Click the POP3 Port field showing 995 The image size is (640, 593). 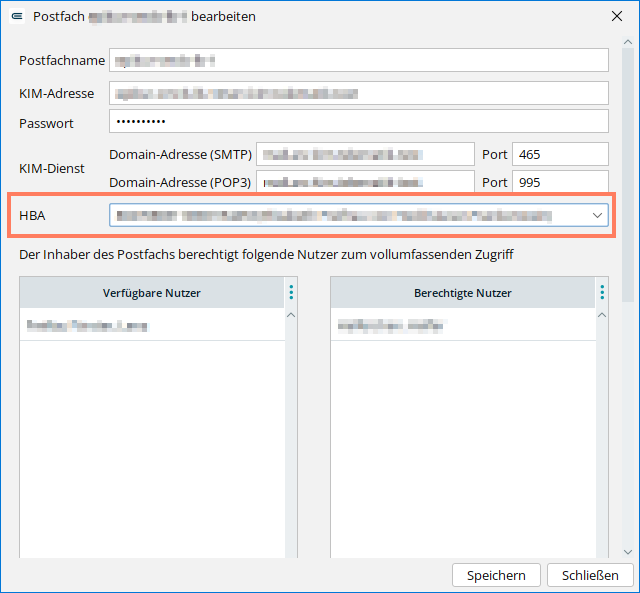(x=560, y=181)
